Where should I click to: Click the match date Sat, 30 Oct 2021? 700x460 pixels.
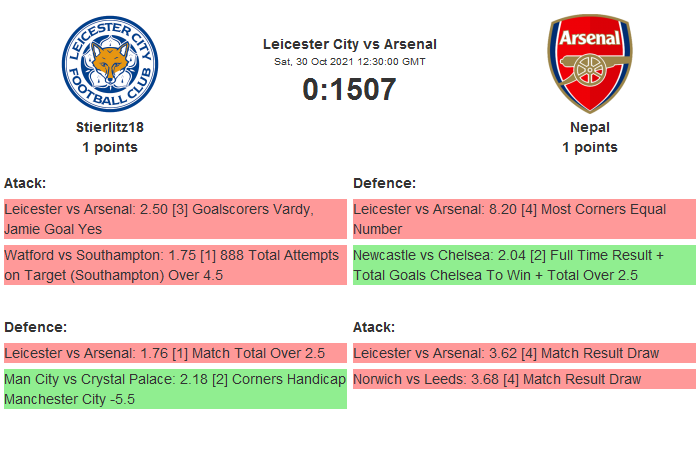[349, 62]
